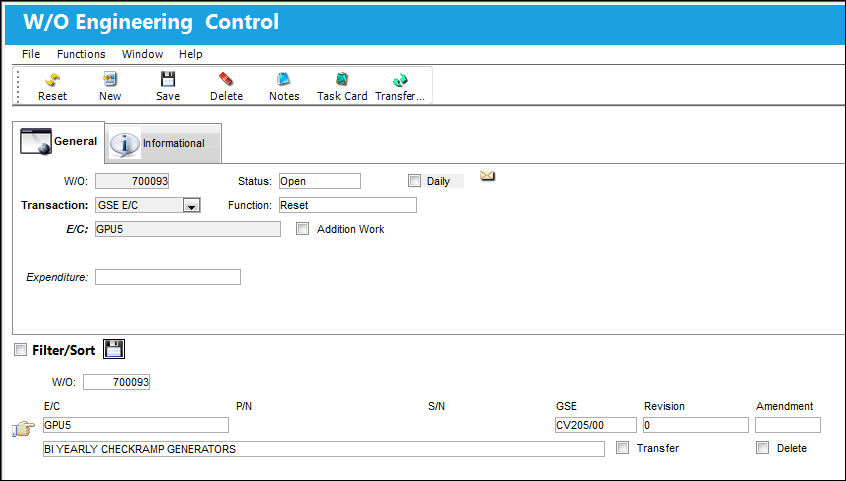Click the E/C cell GPU5 in the lower list

point(136,425)
